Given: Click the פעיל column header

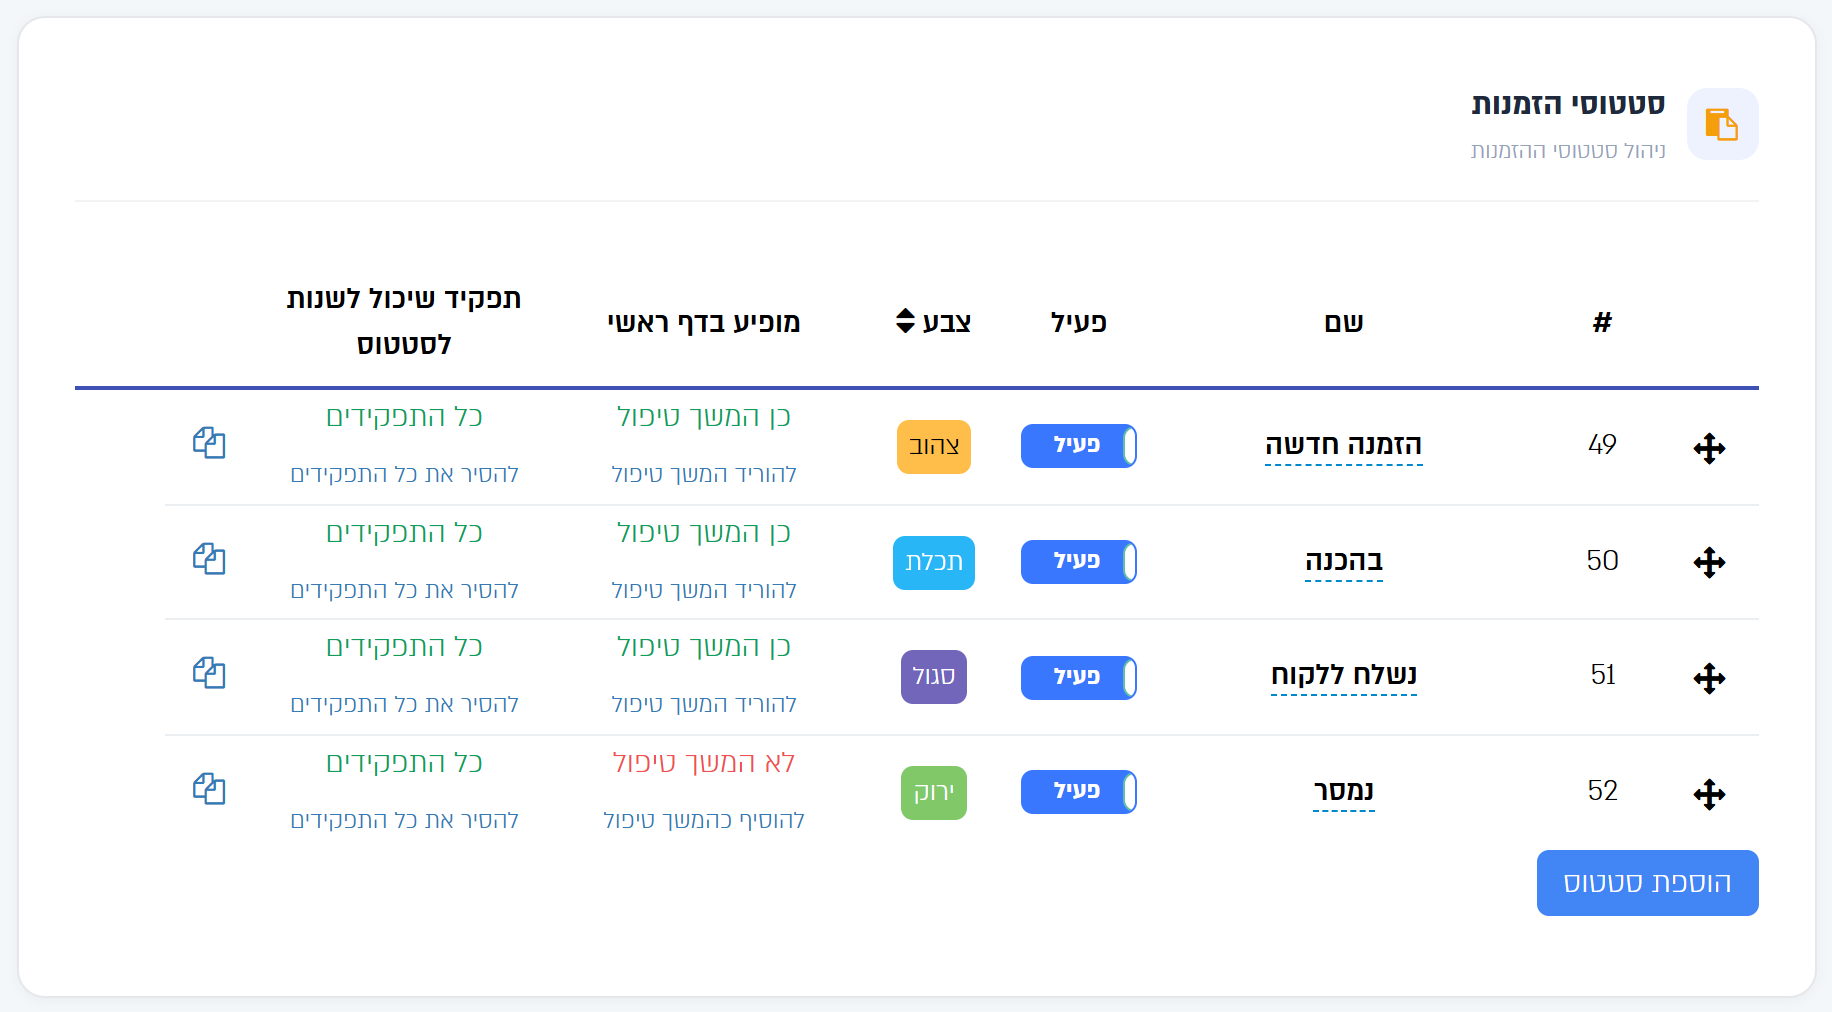Looking at the screenshot, I should [1078, 322].
